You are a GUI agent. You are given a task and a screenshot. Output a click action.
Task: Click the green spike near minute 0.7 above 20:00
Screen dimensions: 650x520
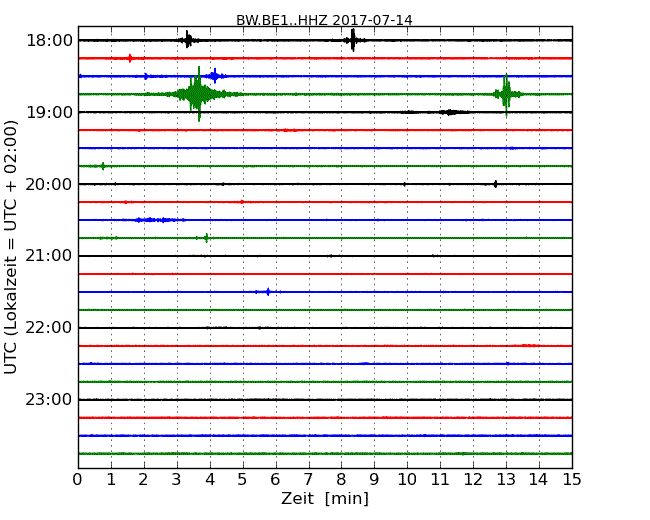[x=103, y=166]
